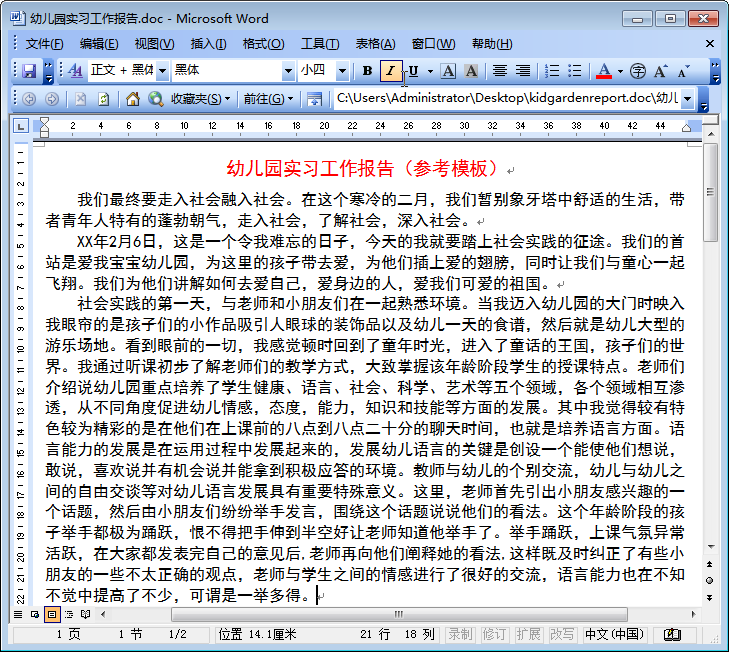This screenshot has height=652, width=729.
Task: Open the address bar dropdown arrow
Action: click(x=688, y=99)
